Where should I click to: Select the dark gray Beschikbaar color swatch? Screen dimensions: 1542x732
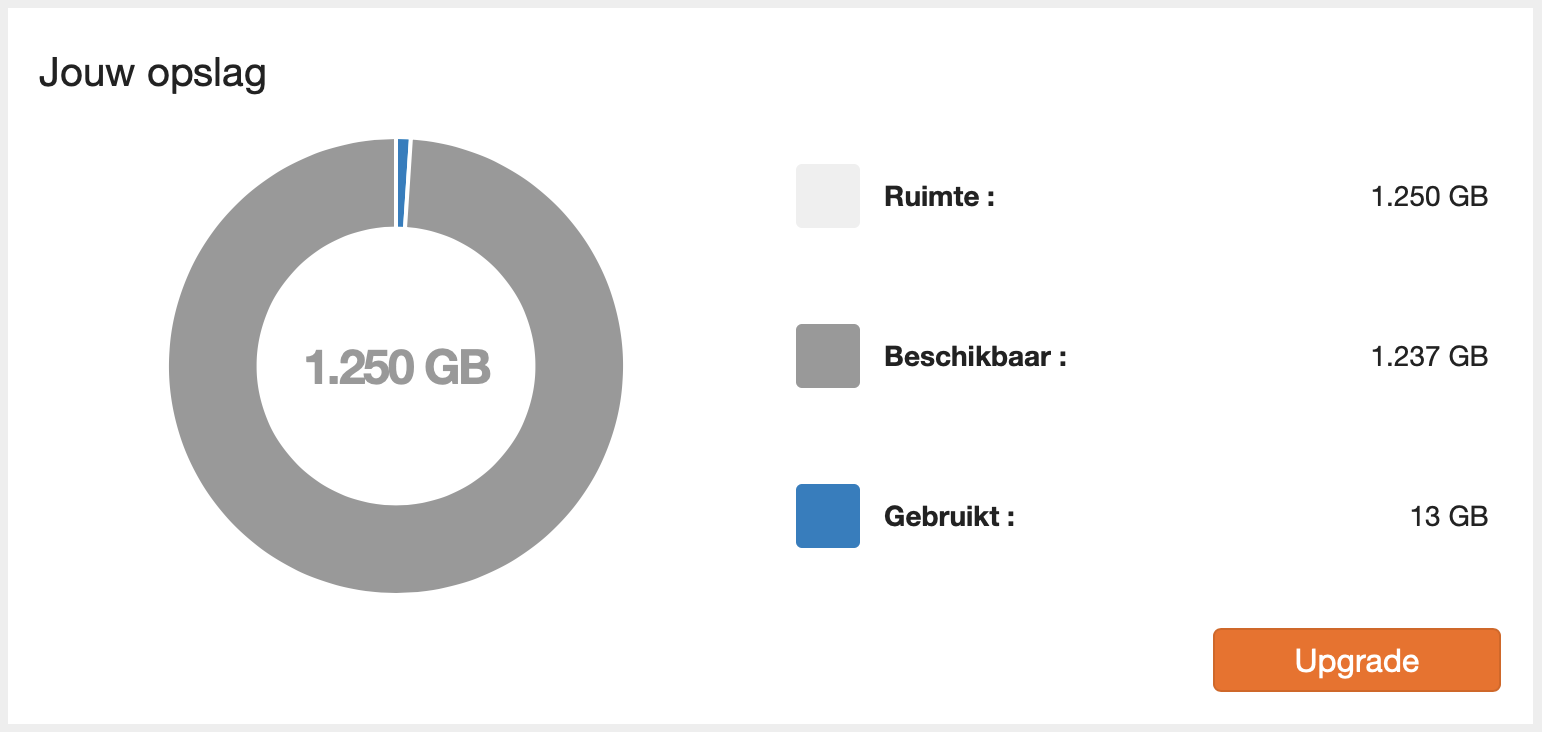pos(828,356)
